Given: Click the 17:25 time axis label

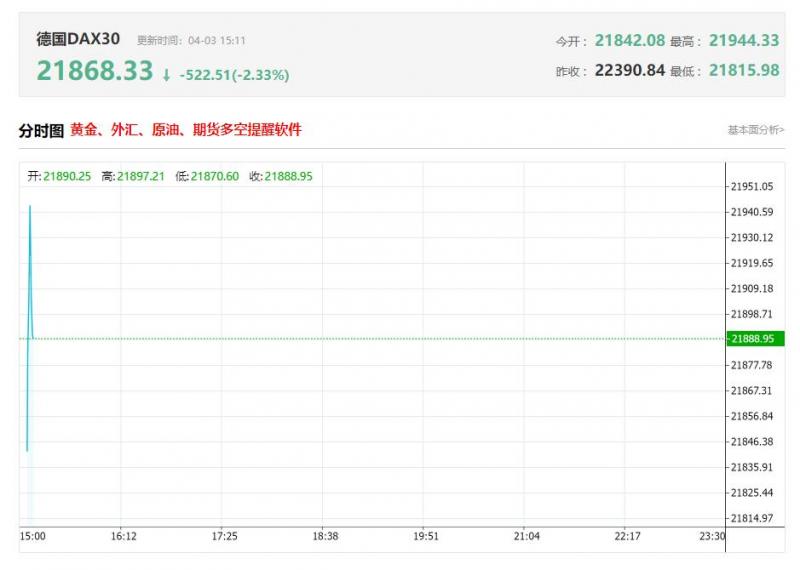Looking at the screenshot, I should click(224, 536).
